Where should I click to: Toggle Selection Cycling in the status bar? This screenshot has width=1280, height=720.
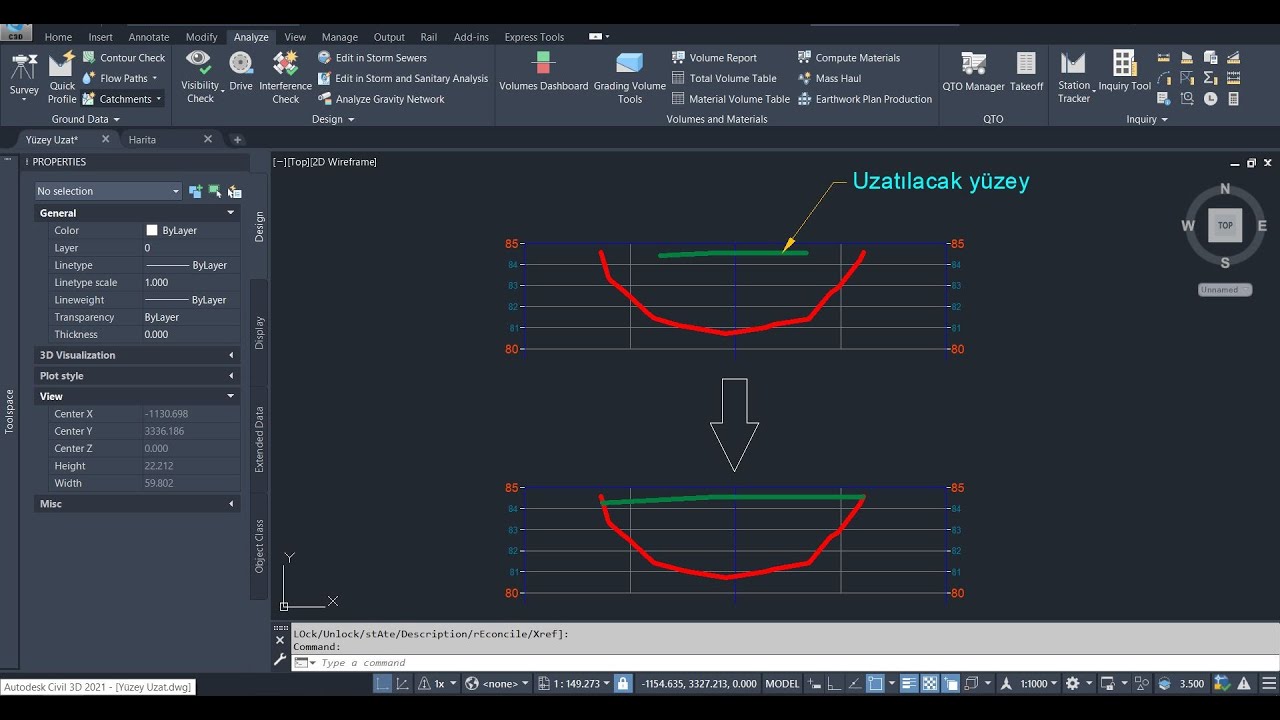click(951, 684)
